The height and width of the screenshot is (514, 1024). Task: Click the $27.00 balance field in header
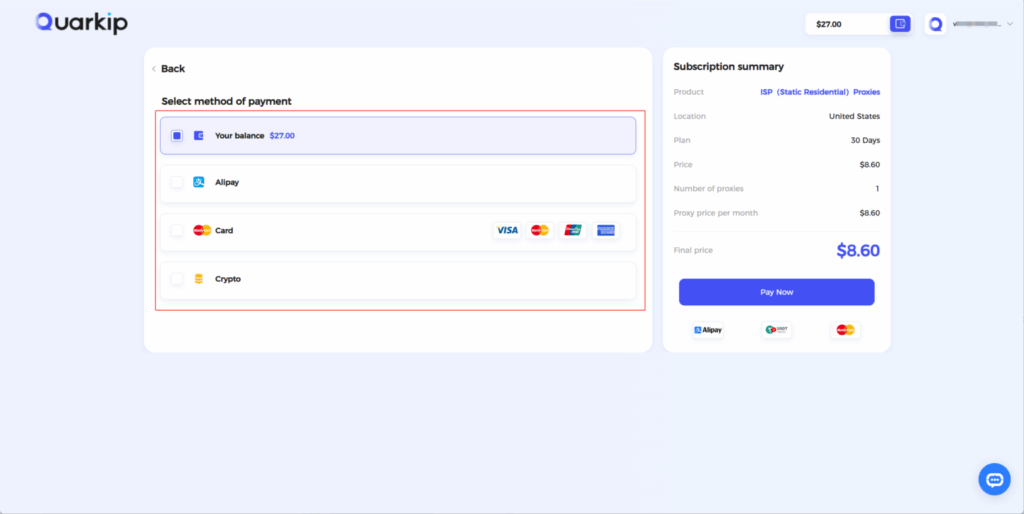[x=848, y=24]
